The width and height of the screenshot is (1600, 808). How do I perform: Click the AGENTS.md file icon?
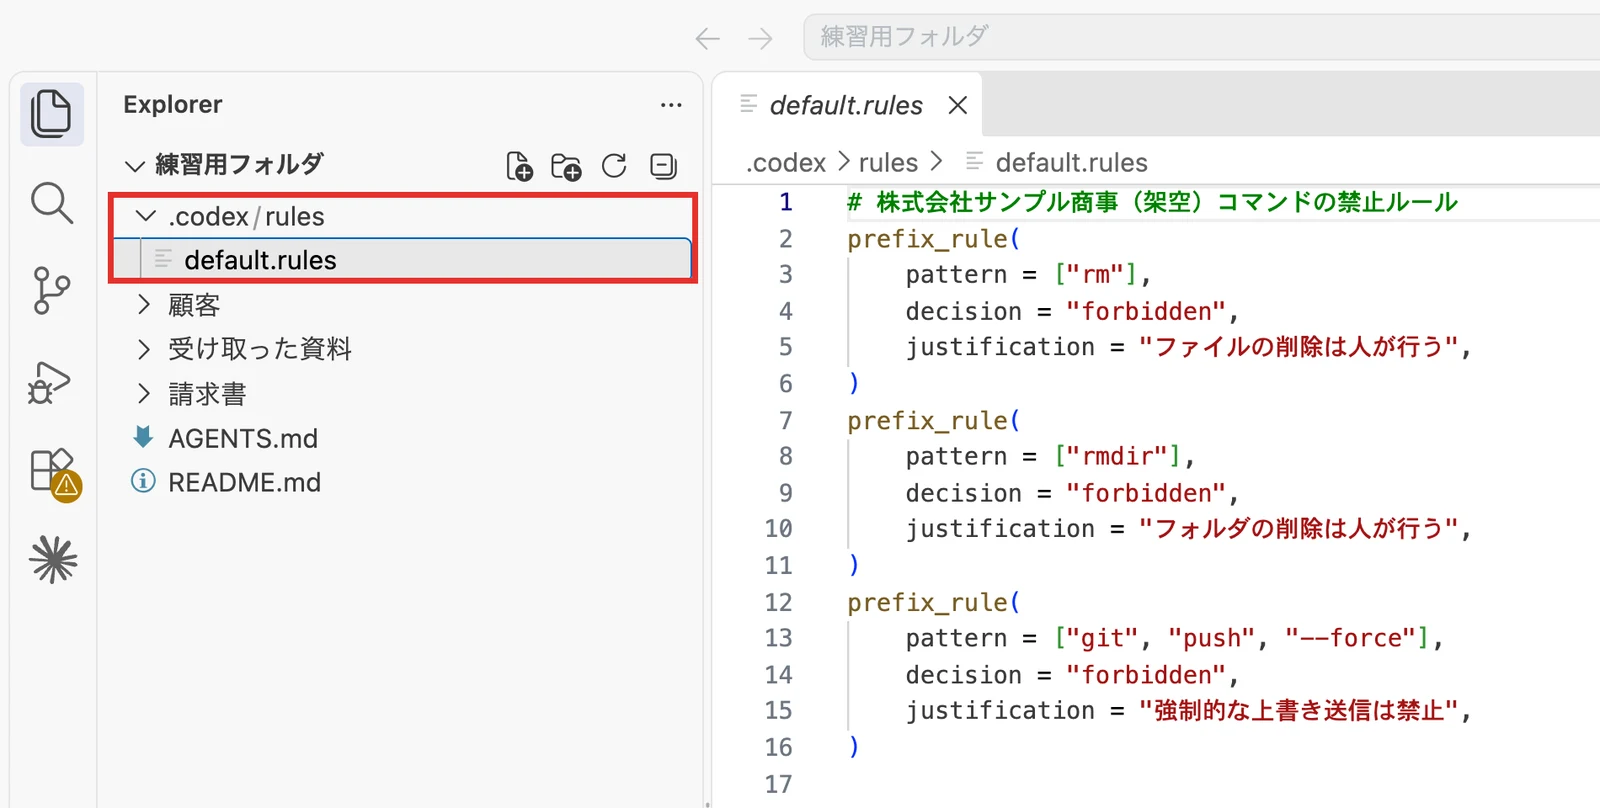(143, 437)
